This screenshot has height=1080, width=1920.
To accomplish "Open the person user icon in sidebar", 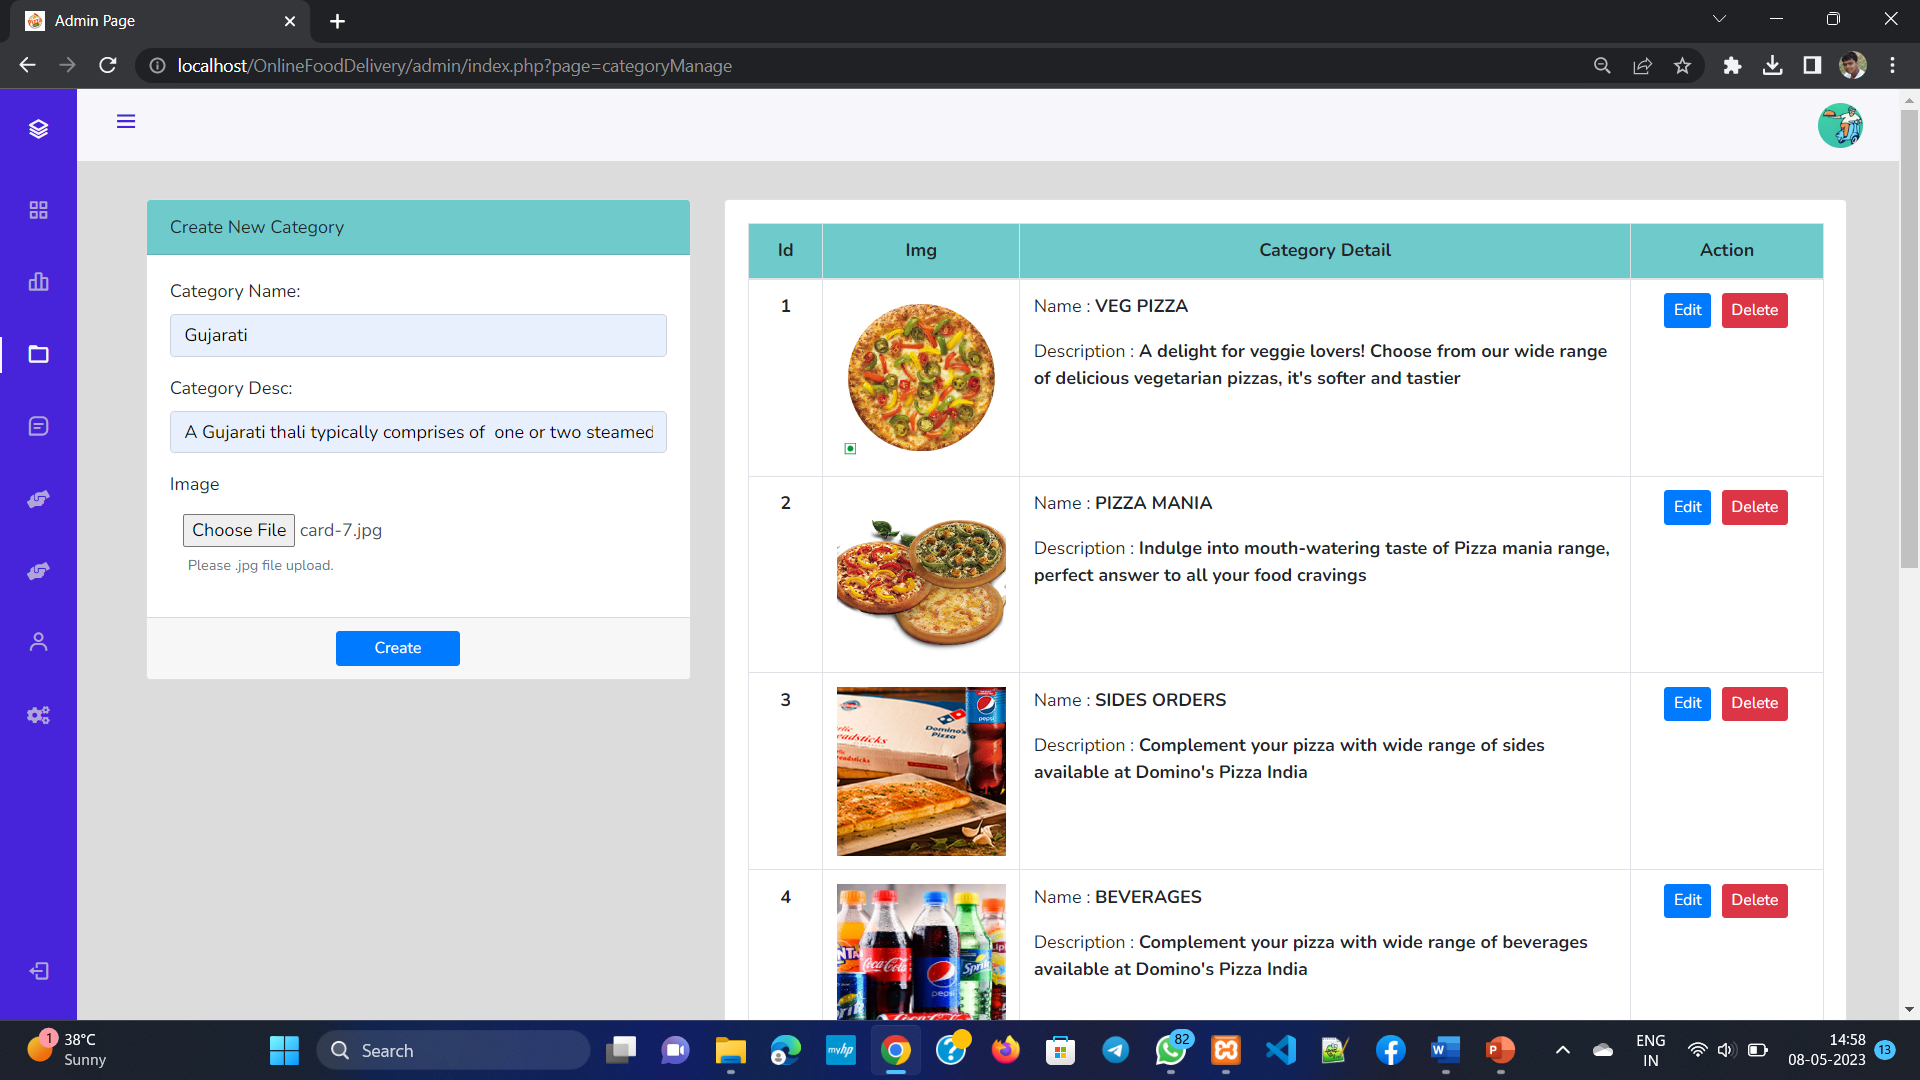I will [38, 642].
